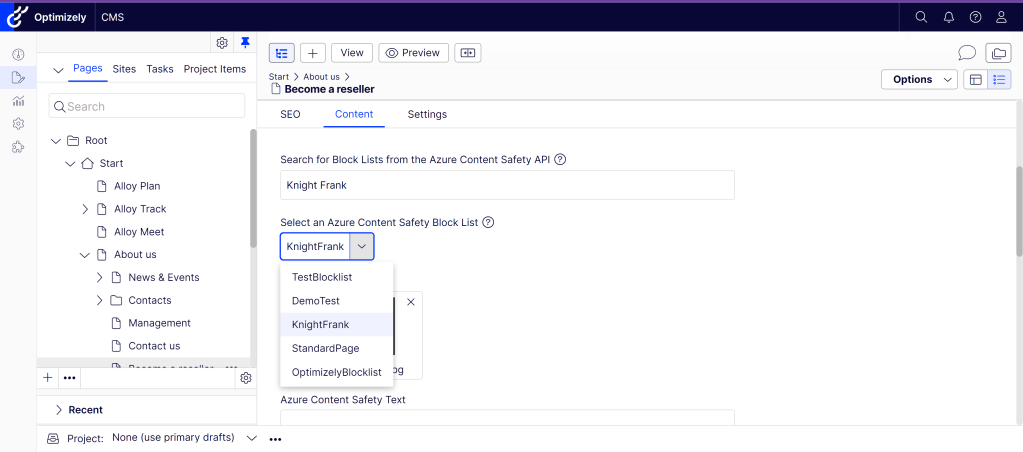The image size is (1023, 452).
Task: Collapse the About us tree node
Action: point(85,255)
